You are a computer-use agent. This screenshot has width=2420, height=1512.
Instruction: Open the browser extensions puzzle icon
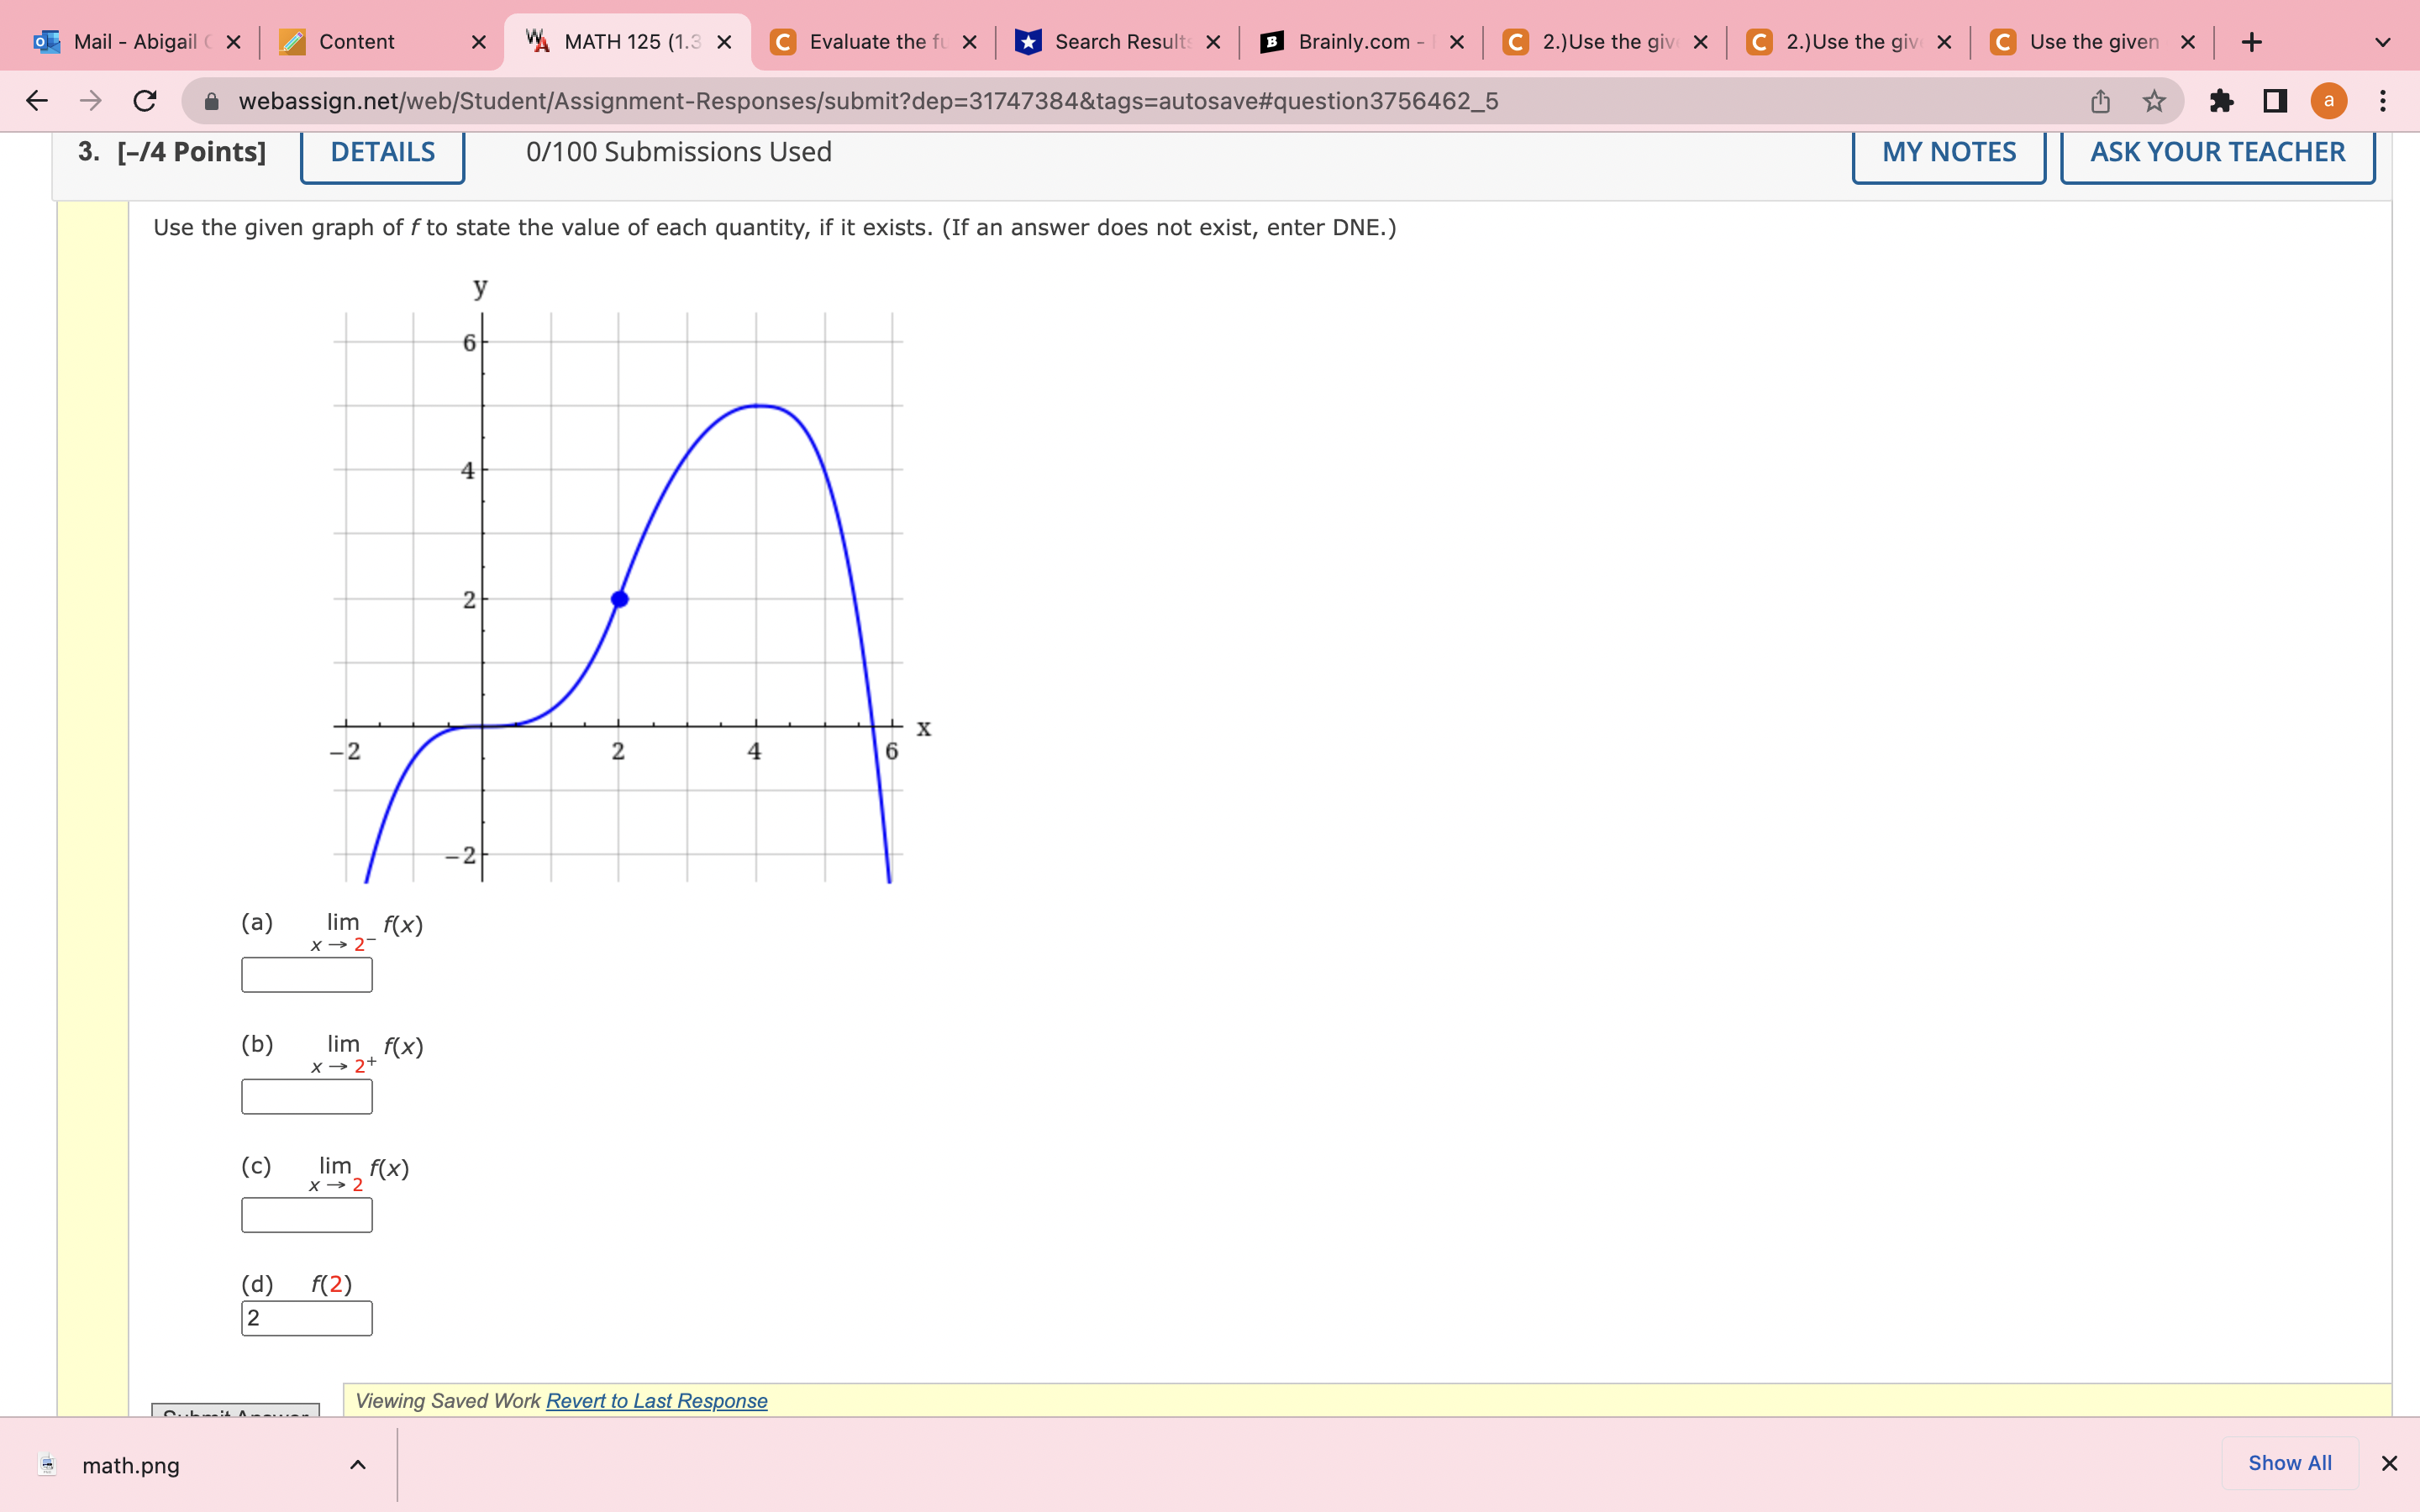point(2222,100)
